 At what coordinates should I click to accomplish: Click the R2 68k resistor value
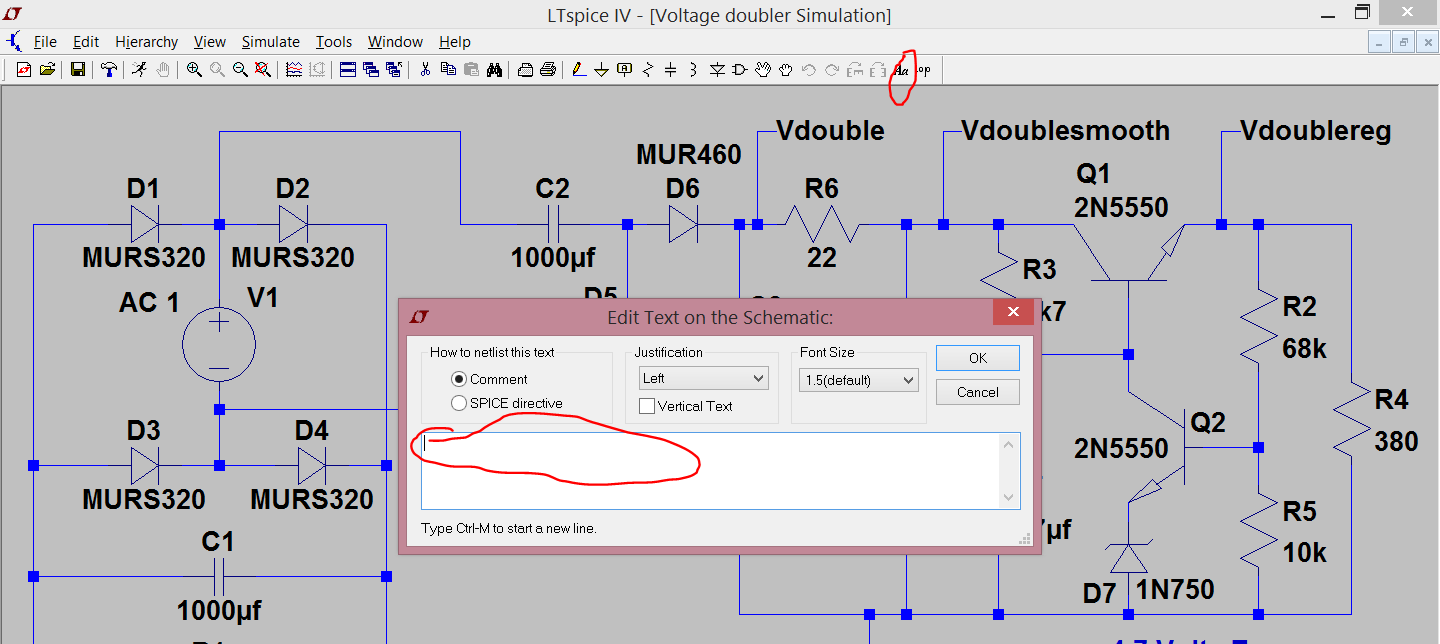pos(1304,348)
